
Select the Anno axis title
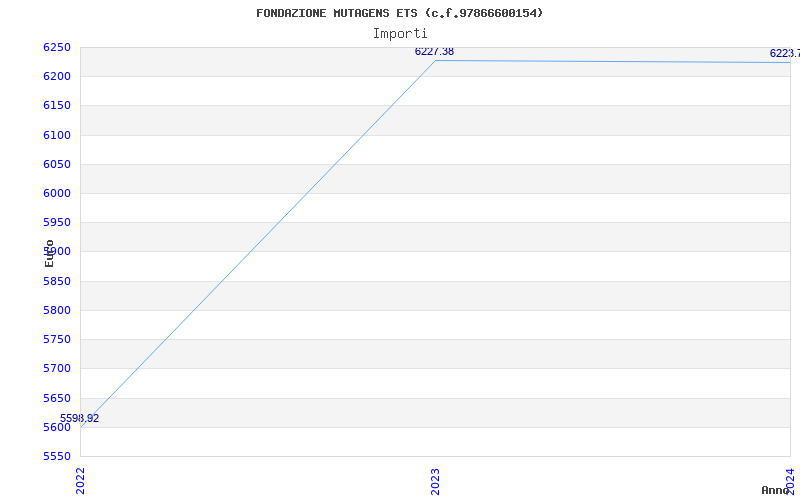[x=776, y=490]
